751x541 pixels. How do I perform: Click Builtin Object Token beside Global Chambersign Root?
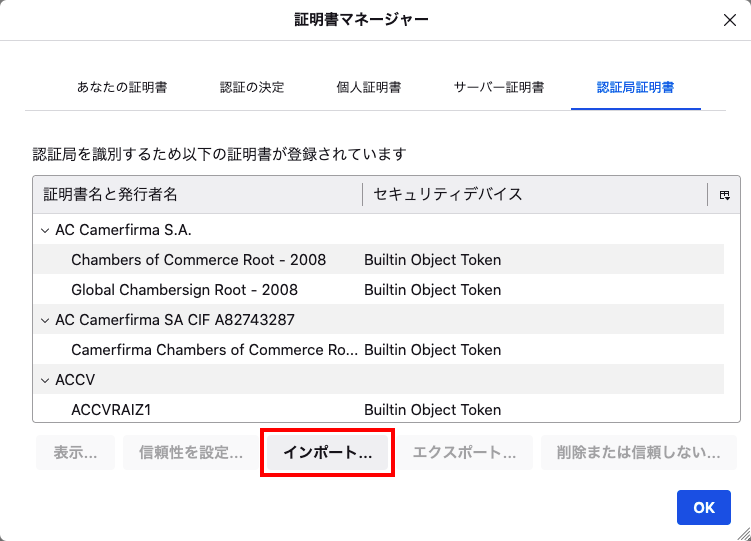[x=432, y=290]
